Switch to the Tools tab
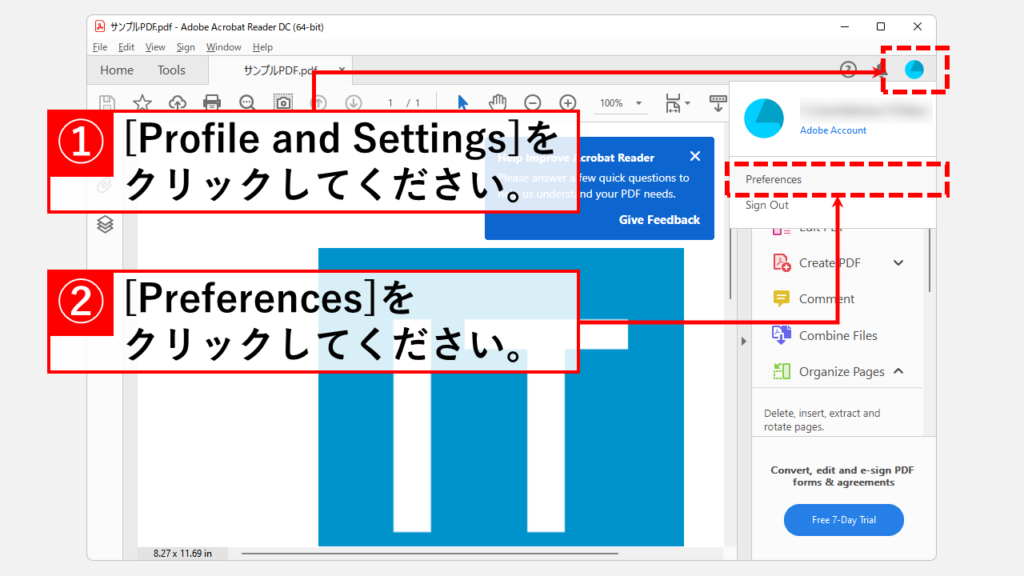 tap(171, 70)
